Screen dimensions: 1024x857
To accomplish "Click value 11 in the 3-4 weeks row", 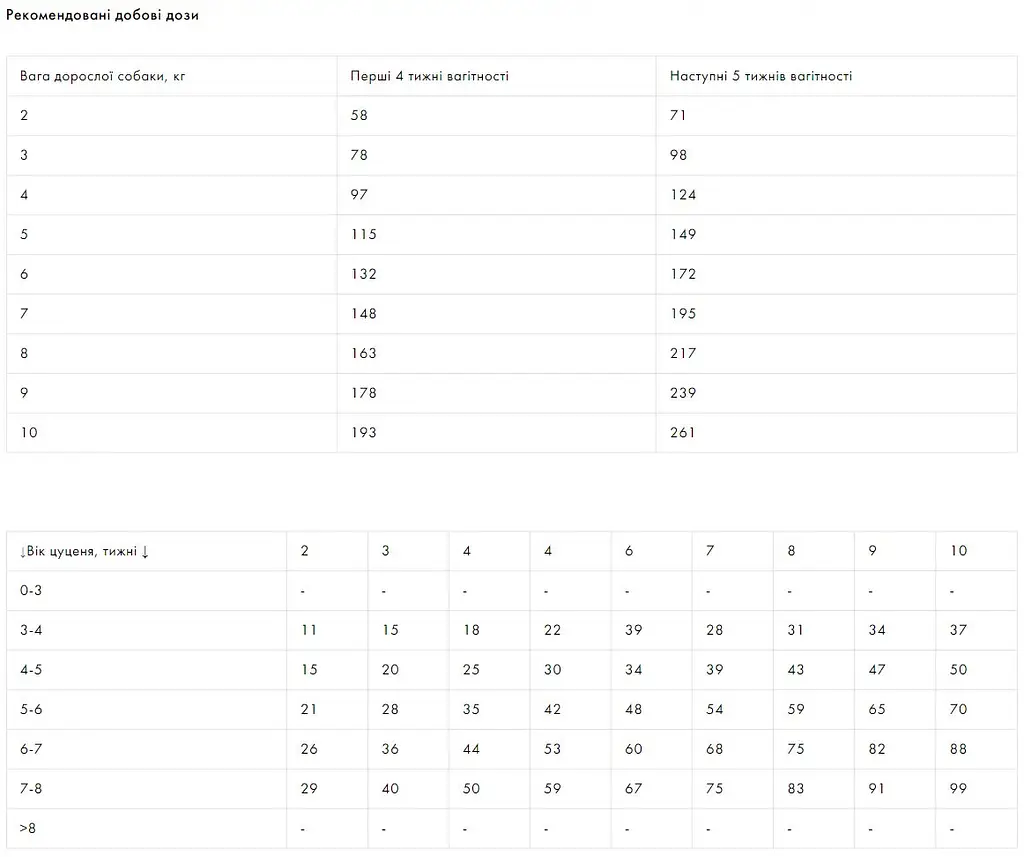I will pyautogui.click(x=309, y=630).
